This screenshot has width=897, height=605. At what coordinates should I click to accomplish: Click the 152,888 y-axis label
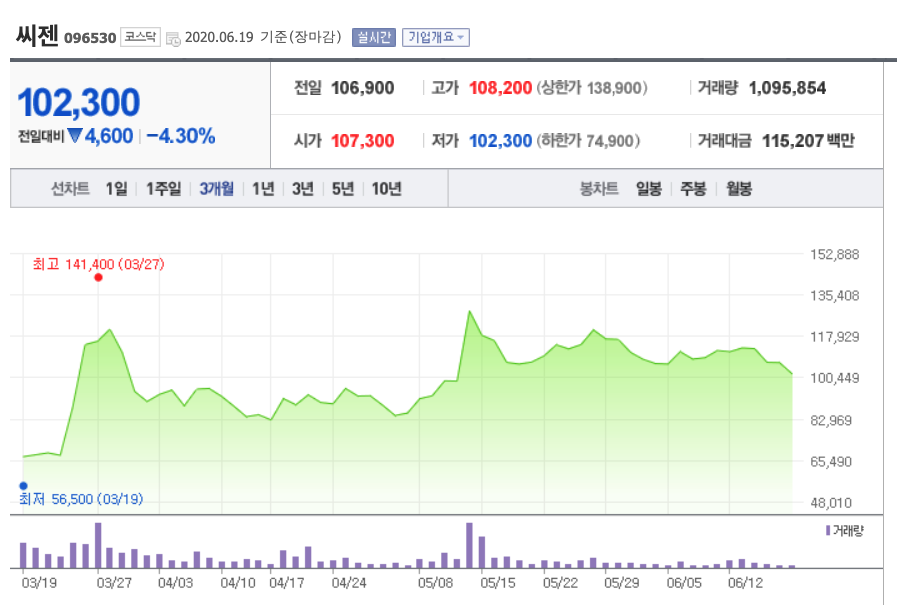click(x=835, y=254)
